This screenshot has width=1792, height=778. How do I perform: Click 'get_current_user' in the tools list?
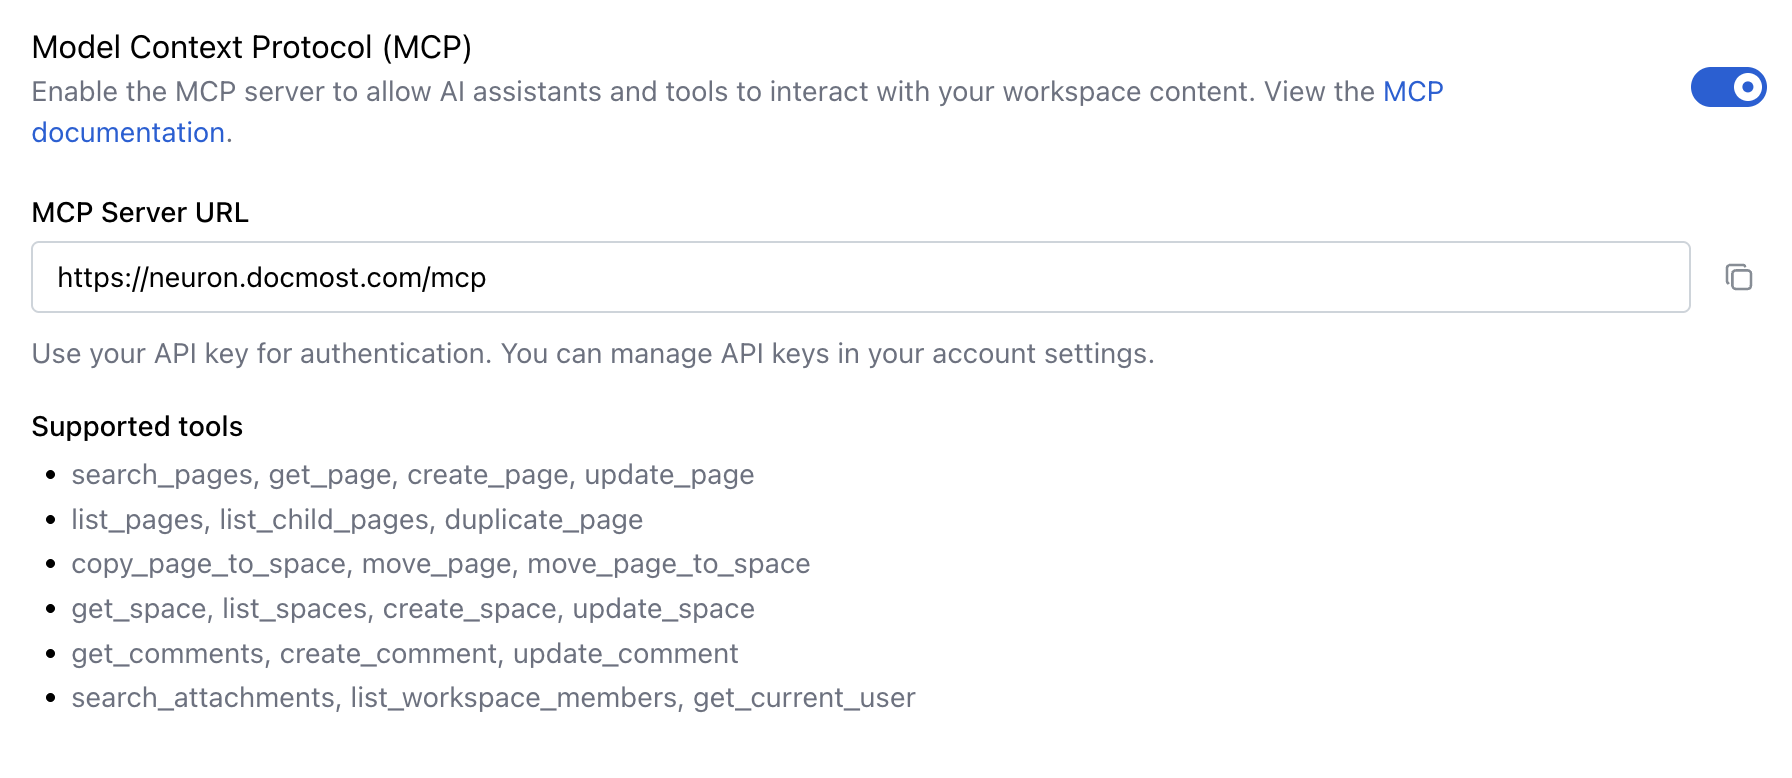click(x=804, y=698)
